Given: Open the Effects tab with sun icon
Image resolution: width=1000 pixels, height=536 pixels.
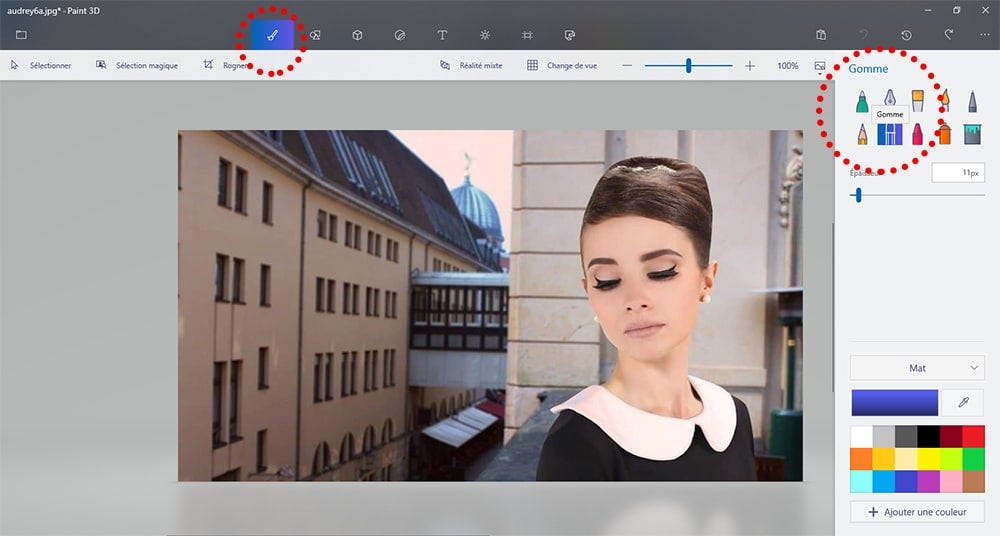Looking at the screenshot, I should tap(485, 35).
